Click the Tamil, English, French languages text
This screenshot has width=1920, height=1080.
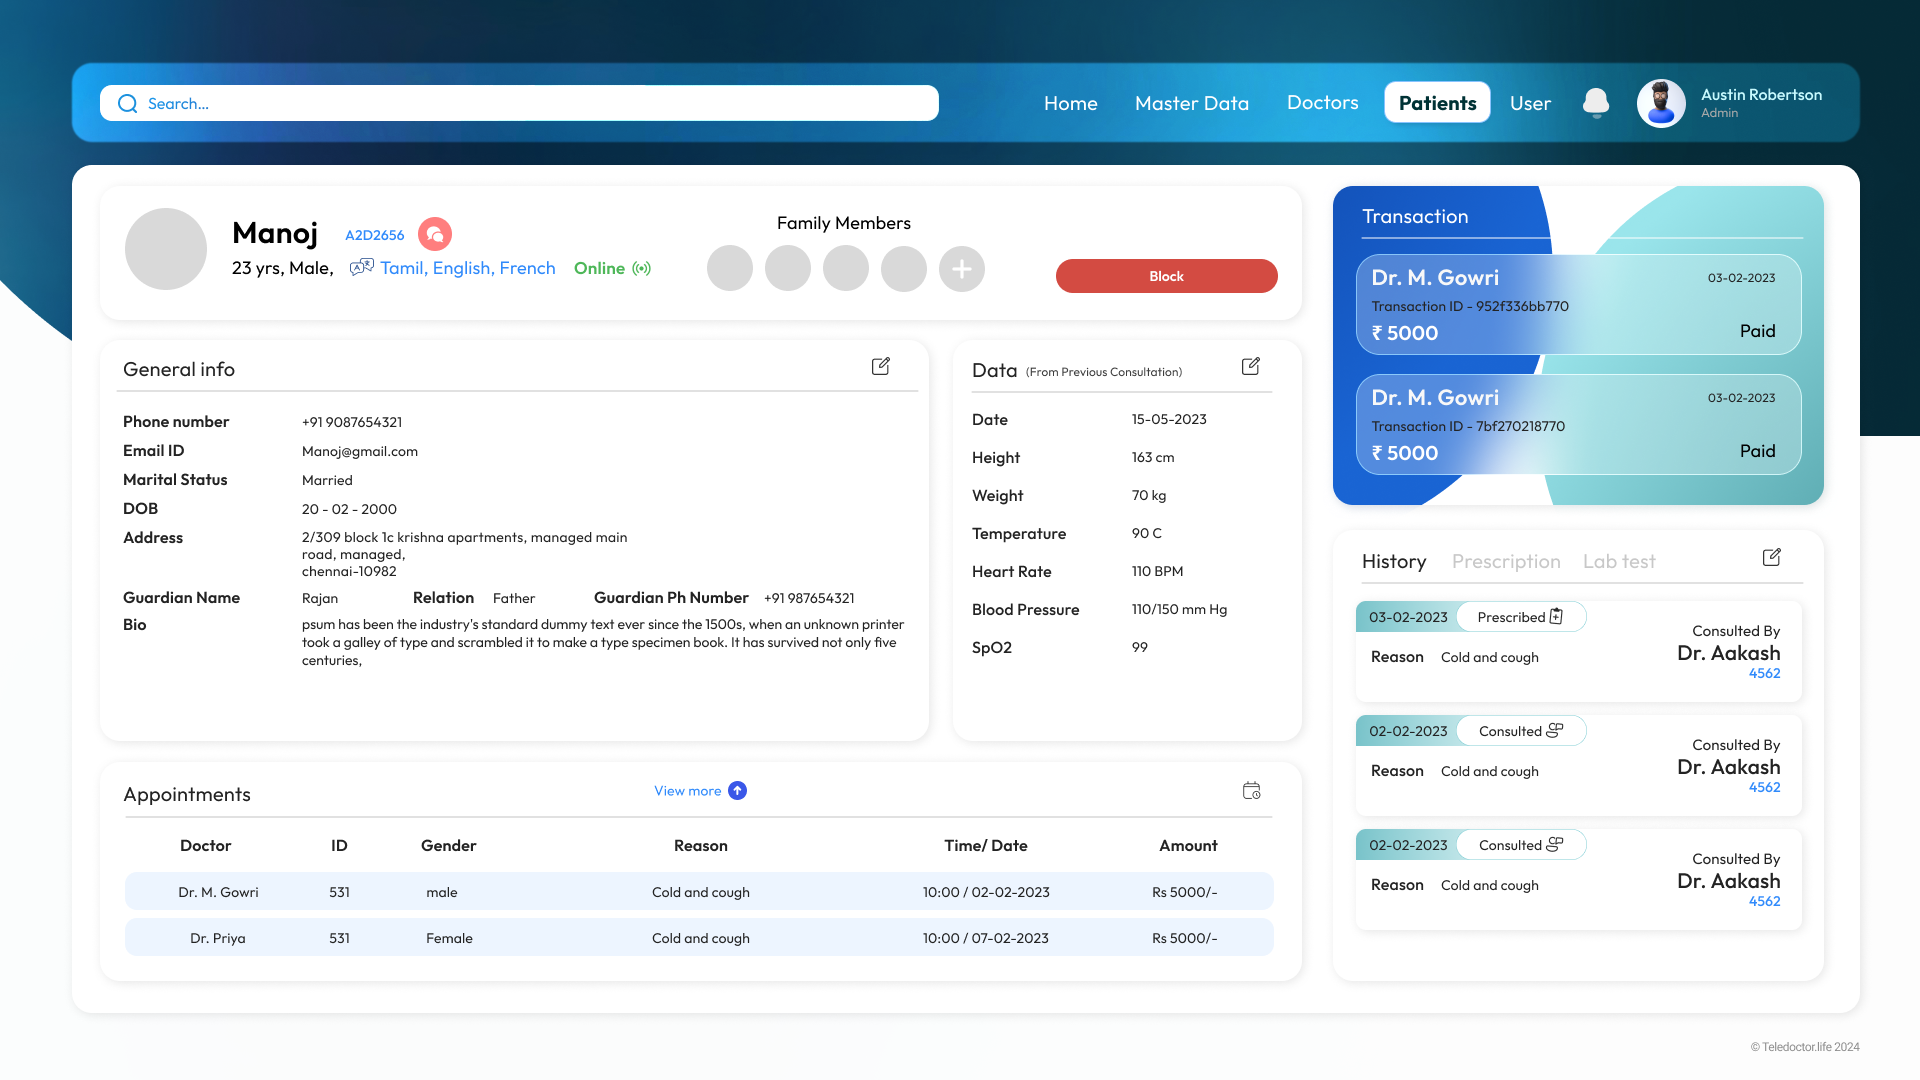[x=468, y=268]
